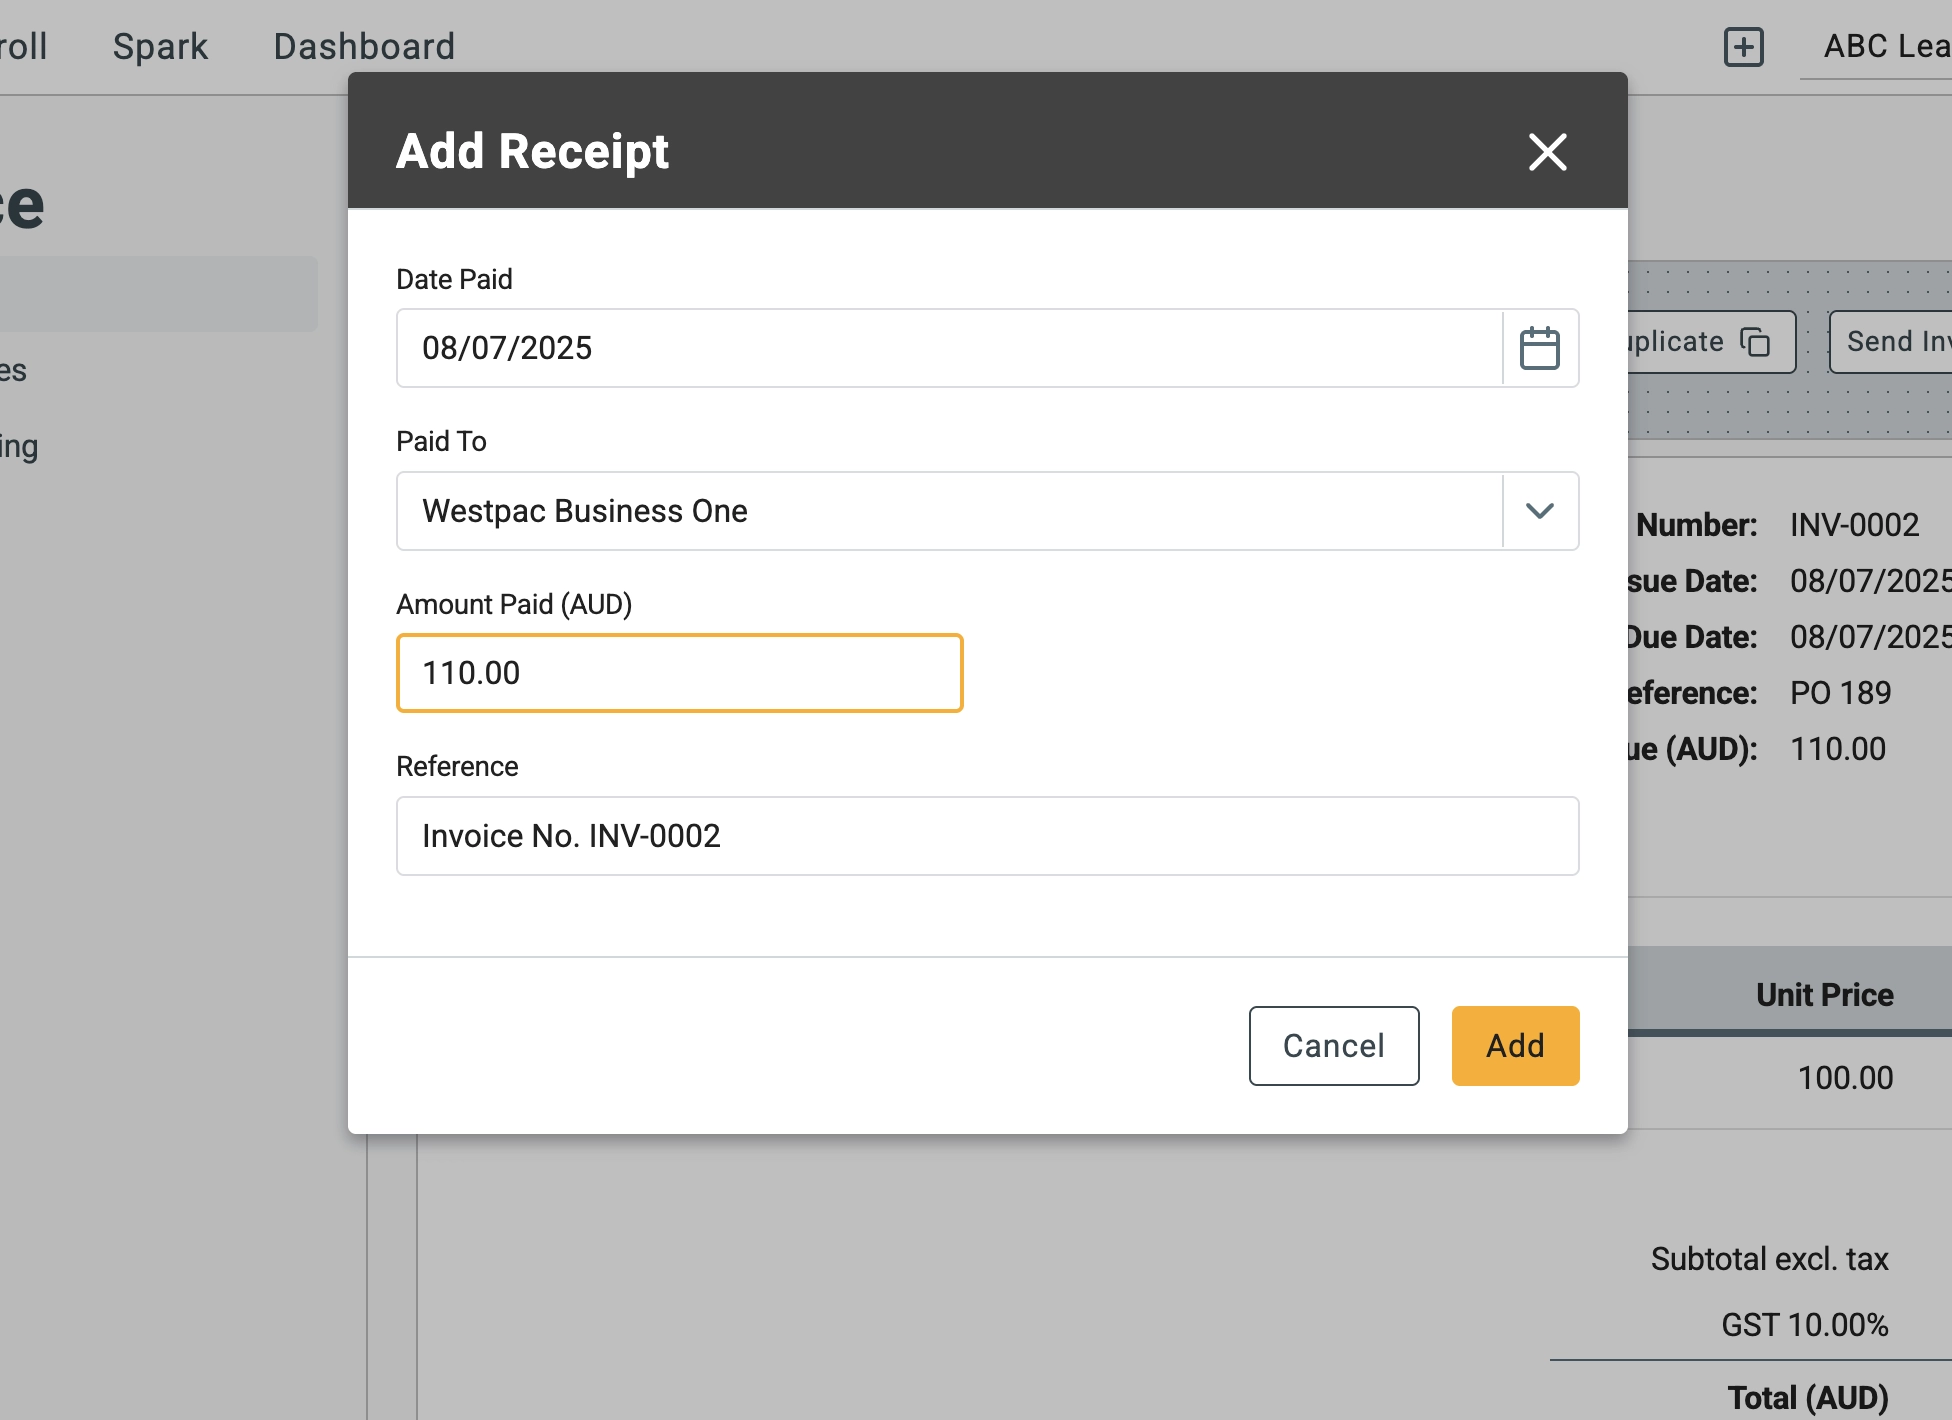This screenshot has height=1420, width=1952.
Task: Go to the Dashboard menu item
Action: tap(364, 47)
